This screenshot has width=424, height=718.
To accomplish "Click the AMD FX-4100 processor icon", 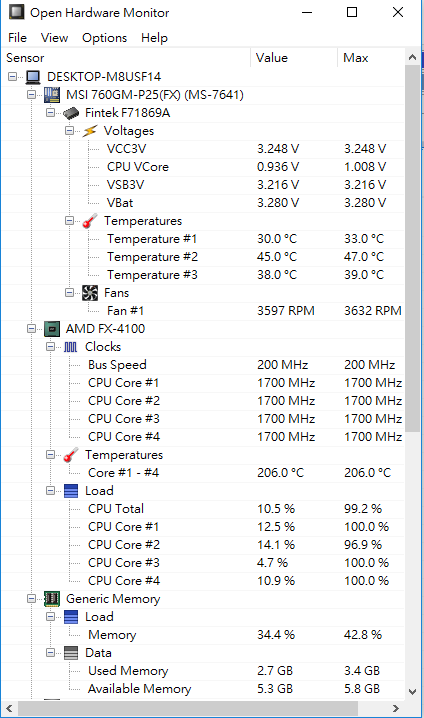I will 52,329.
